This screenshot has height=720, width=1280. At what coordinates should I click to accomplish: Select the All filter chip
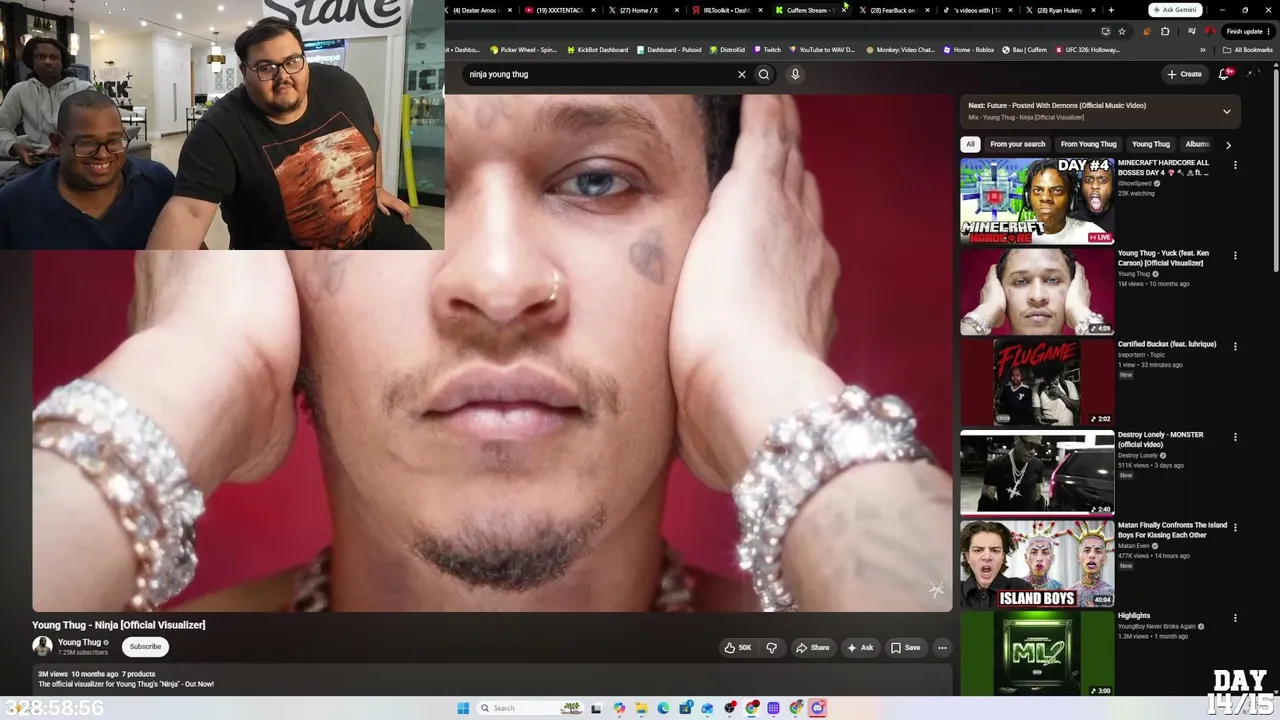[970, 144]
